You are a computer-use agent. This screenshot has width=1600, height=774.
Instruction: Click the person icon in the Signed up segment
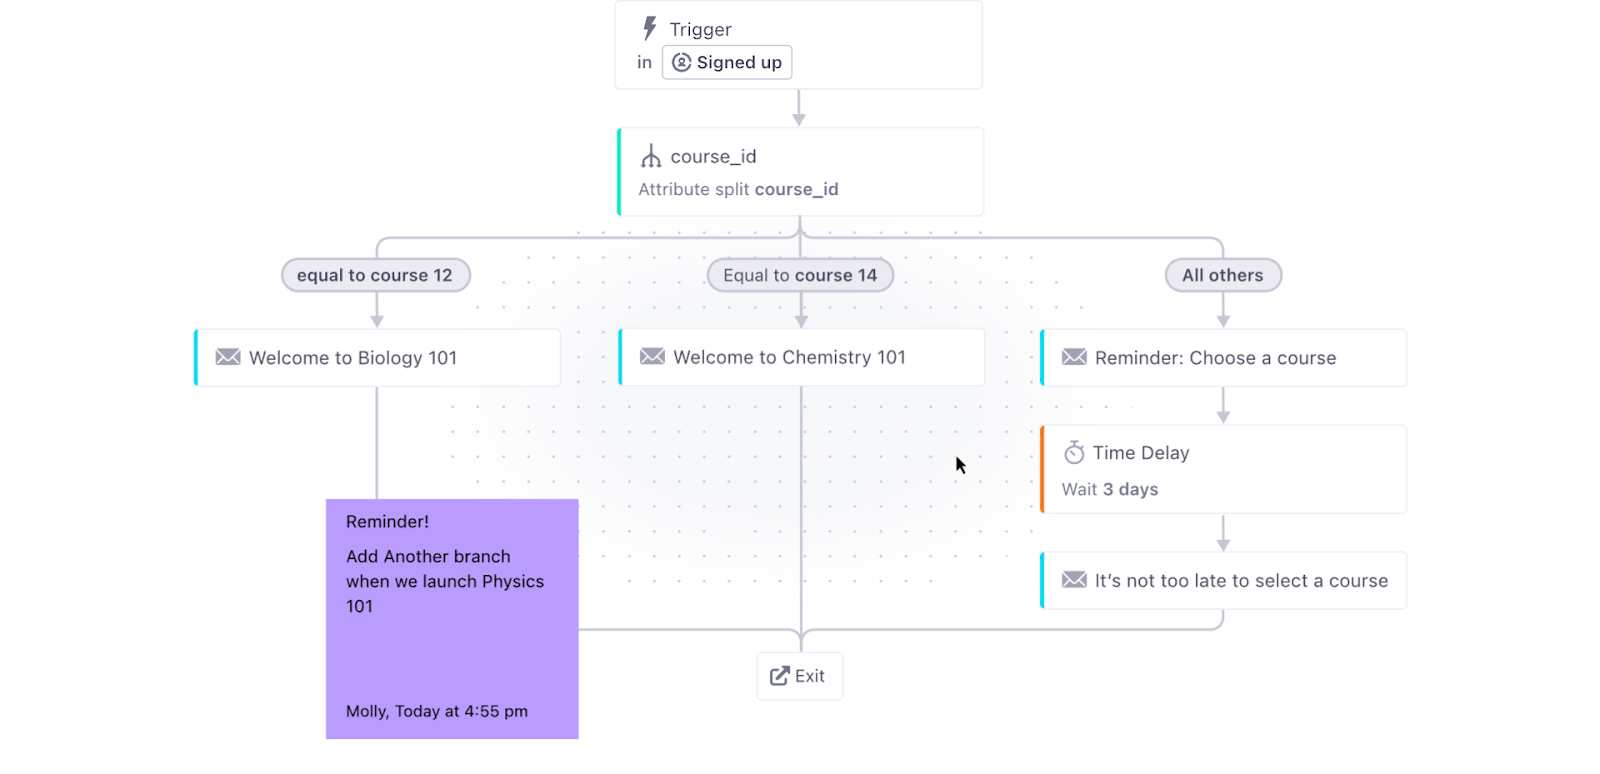pyautogui.click(x=682, y=62)
